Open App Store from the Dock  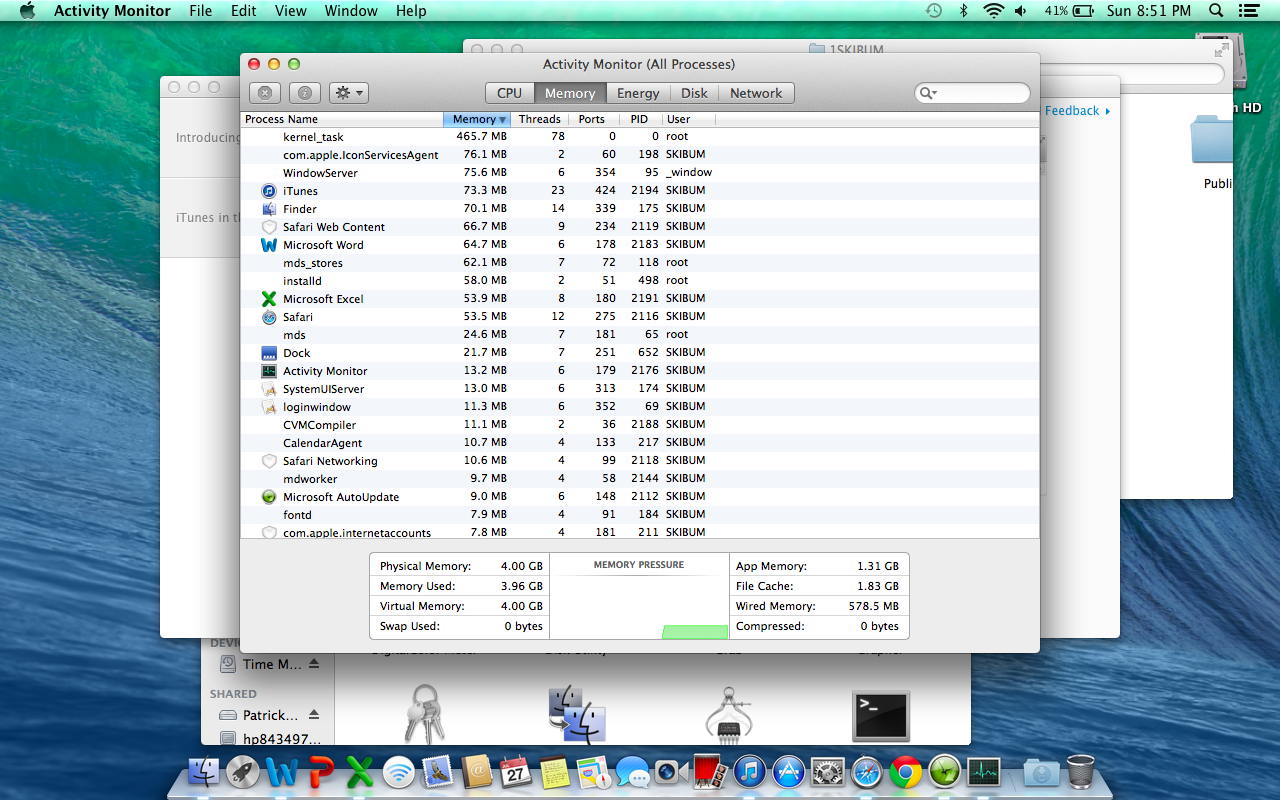(789, 772)
